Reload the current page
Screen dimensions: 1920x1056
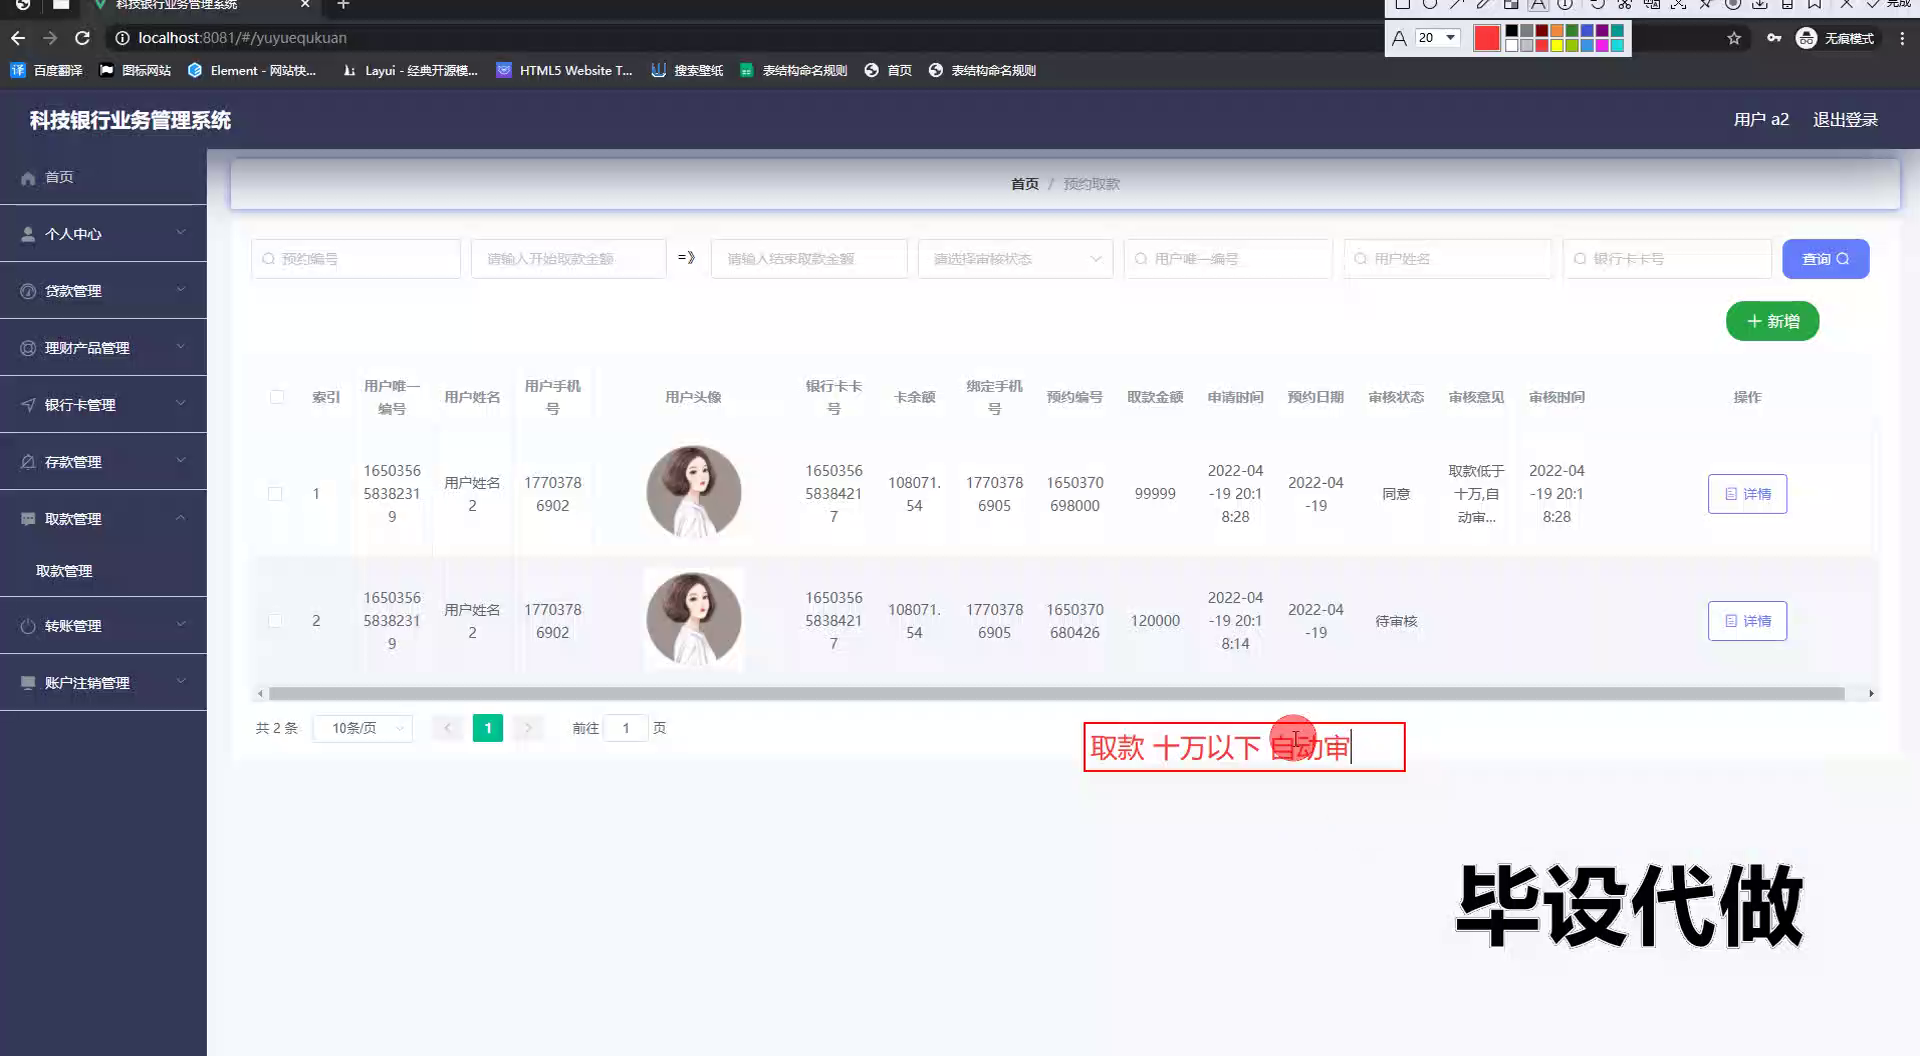pyautogui.click(x=82, y=38)
